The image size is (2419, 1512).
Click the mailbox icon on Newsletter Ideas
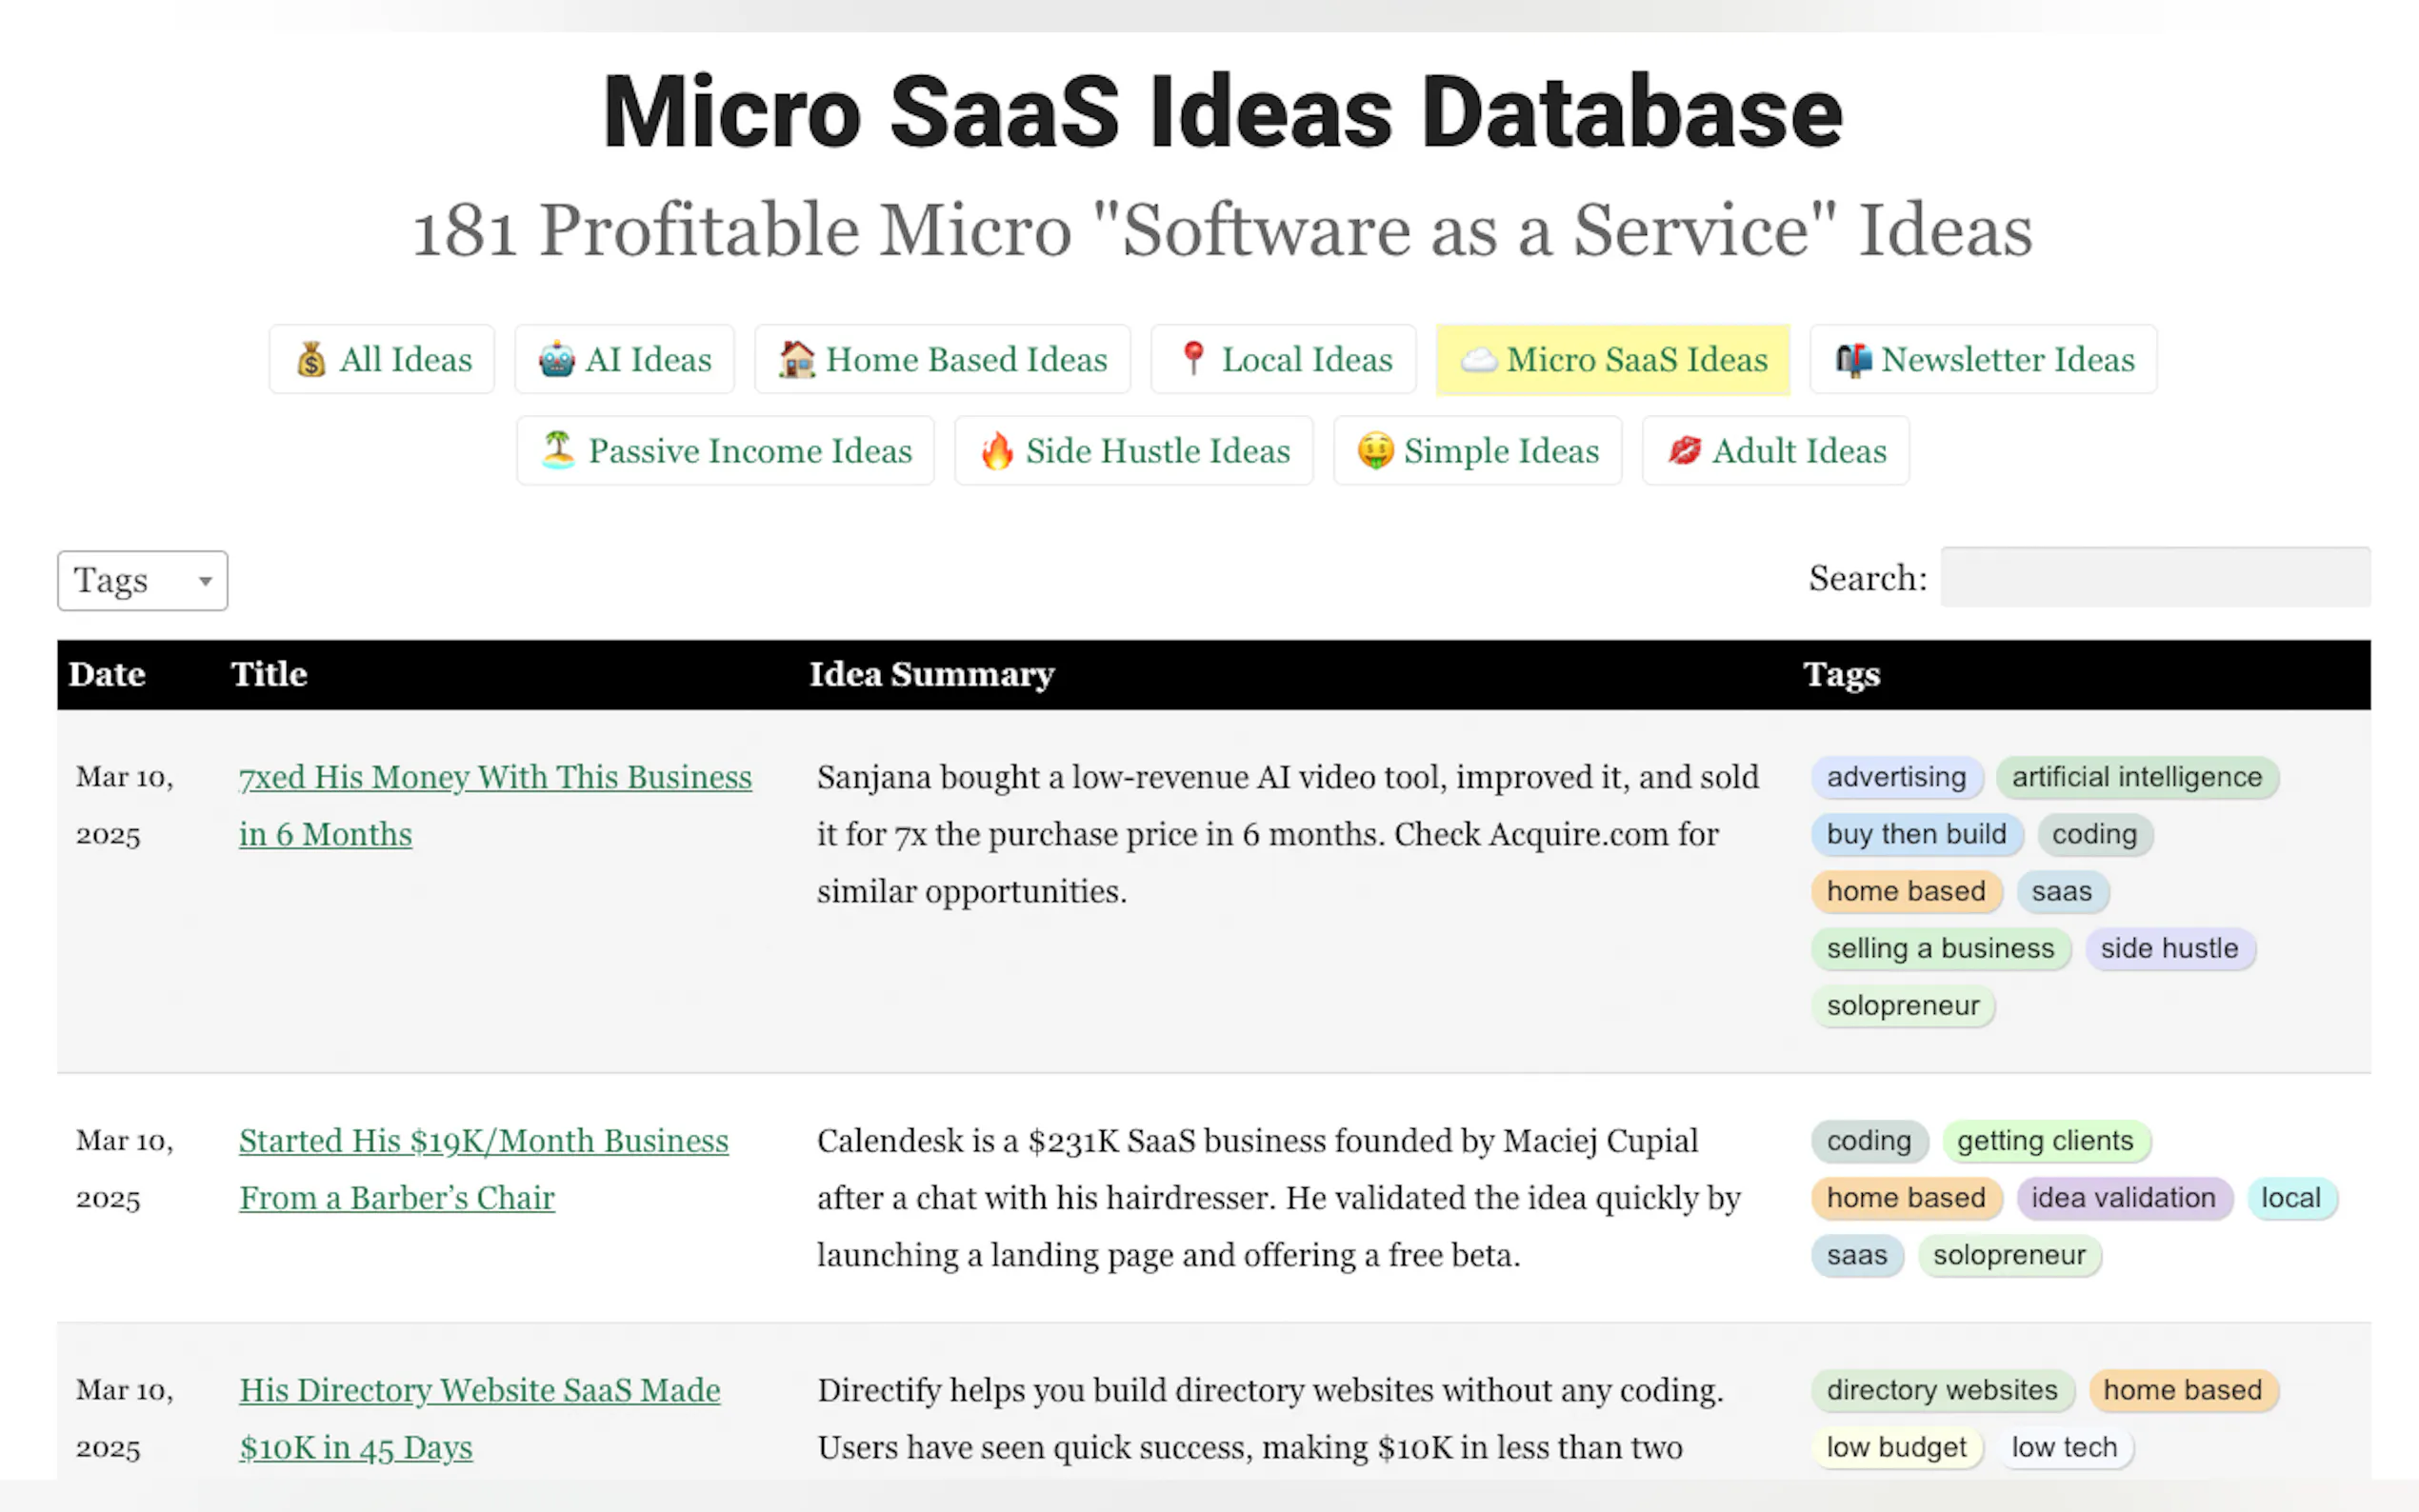1853,360
